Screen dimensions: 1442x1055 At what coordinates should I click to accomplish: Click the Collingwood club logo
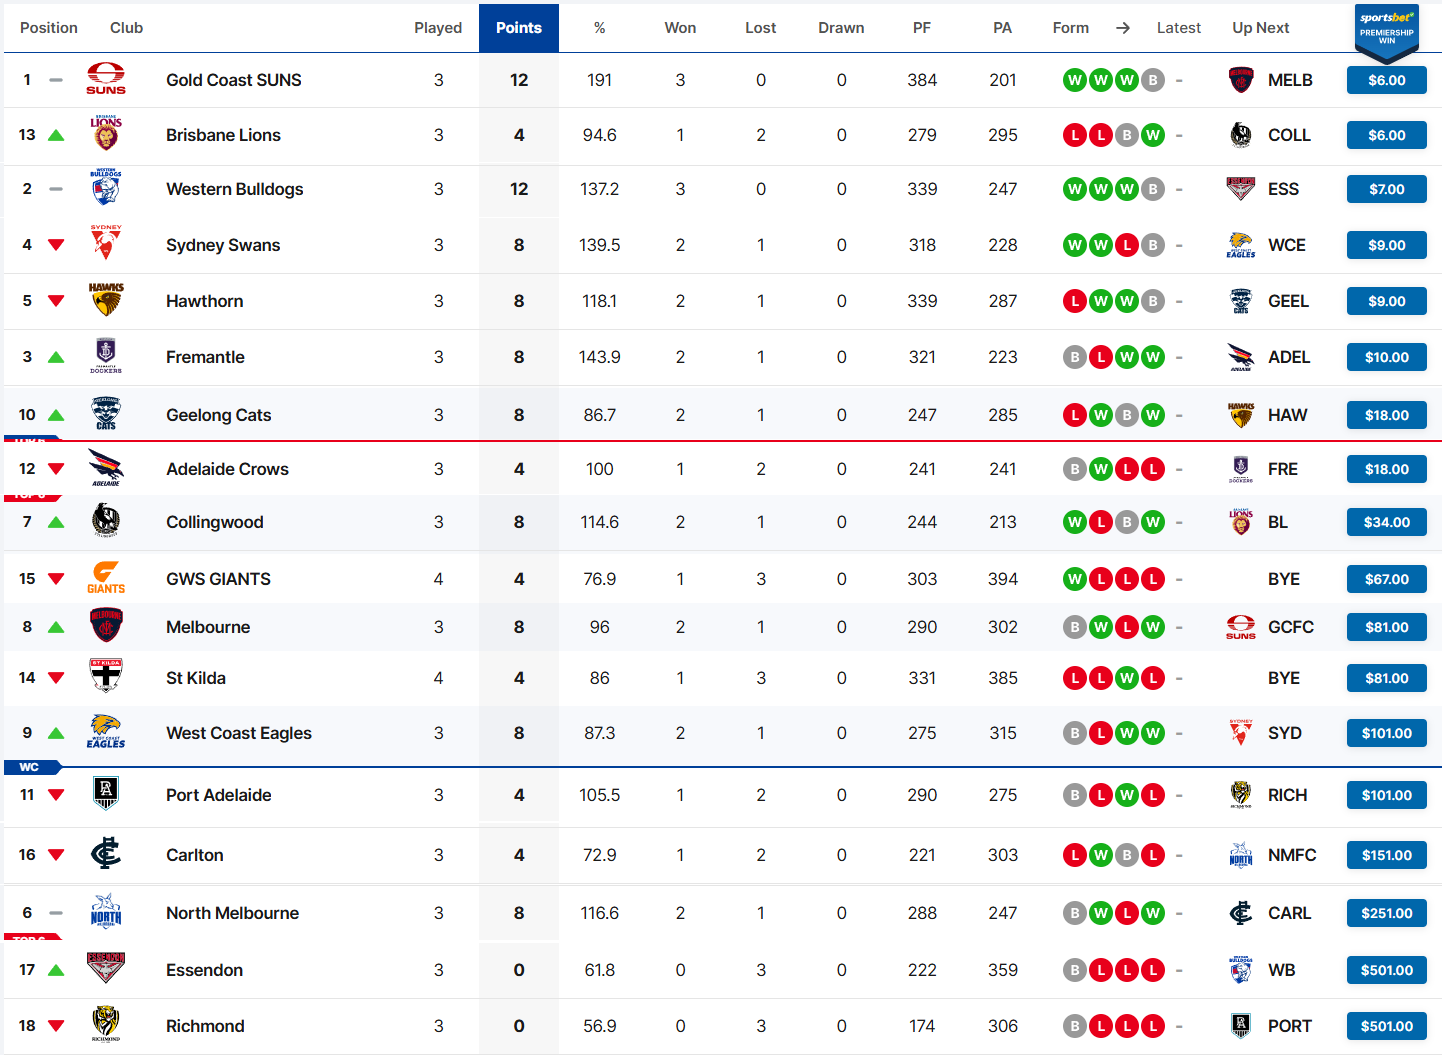coord(106,521)
